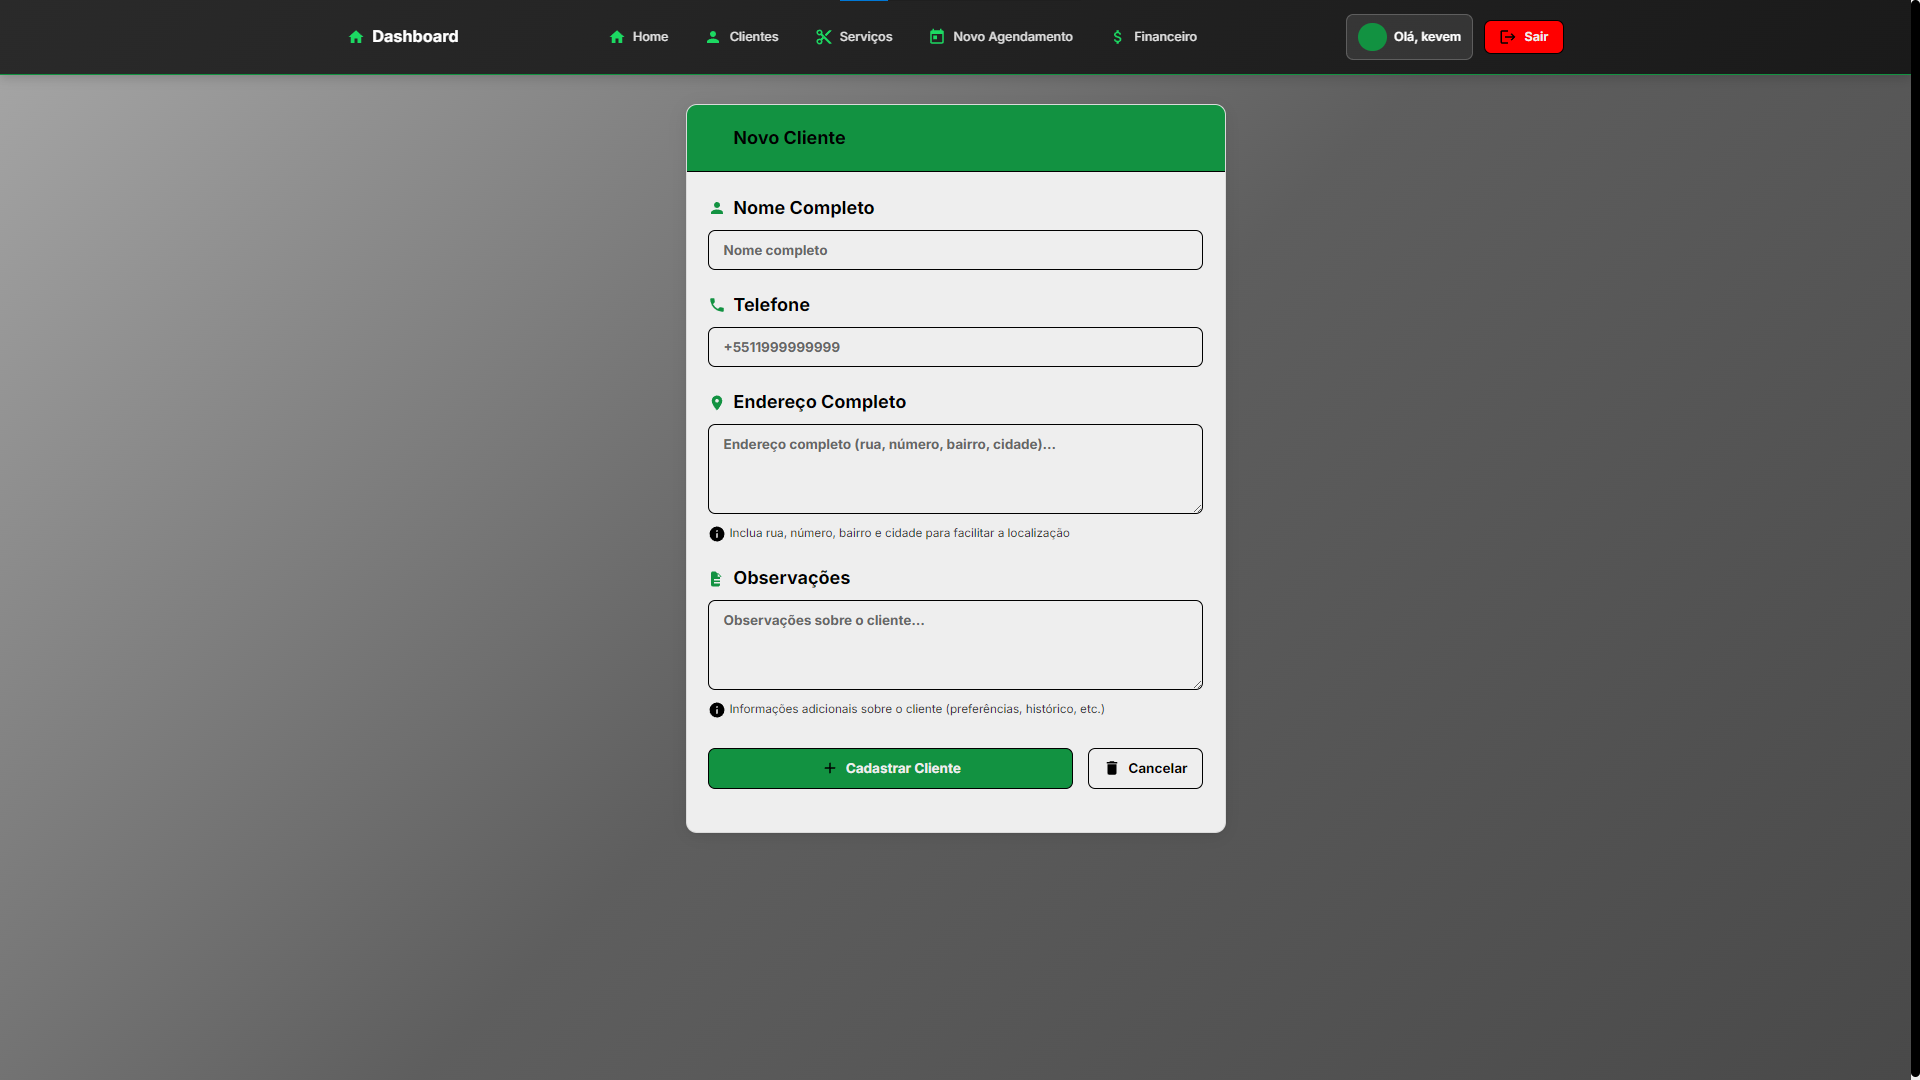Click the note icon next to Observações

click(x=716, y=578)
